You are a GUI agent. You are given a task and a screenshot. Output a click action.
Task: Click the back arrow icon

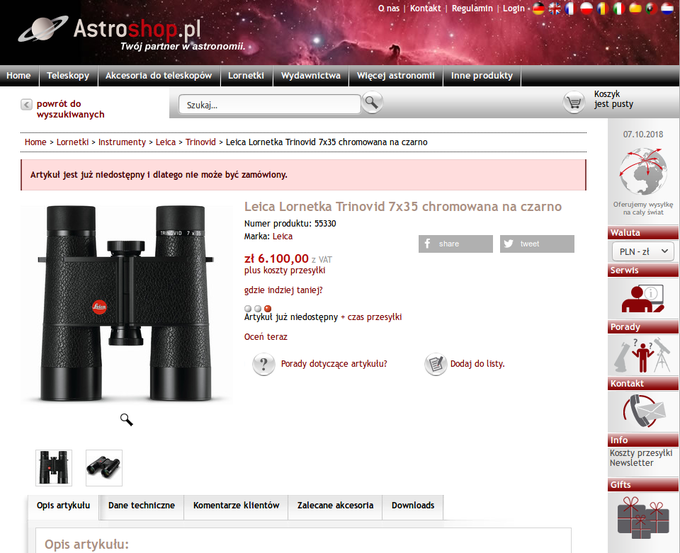pyautogui.click(x=26, y=105)
